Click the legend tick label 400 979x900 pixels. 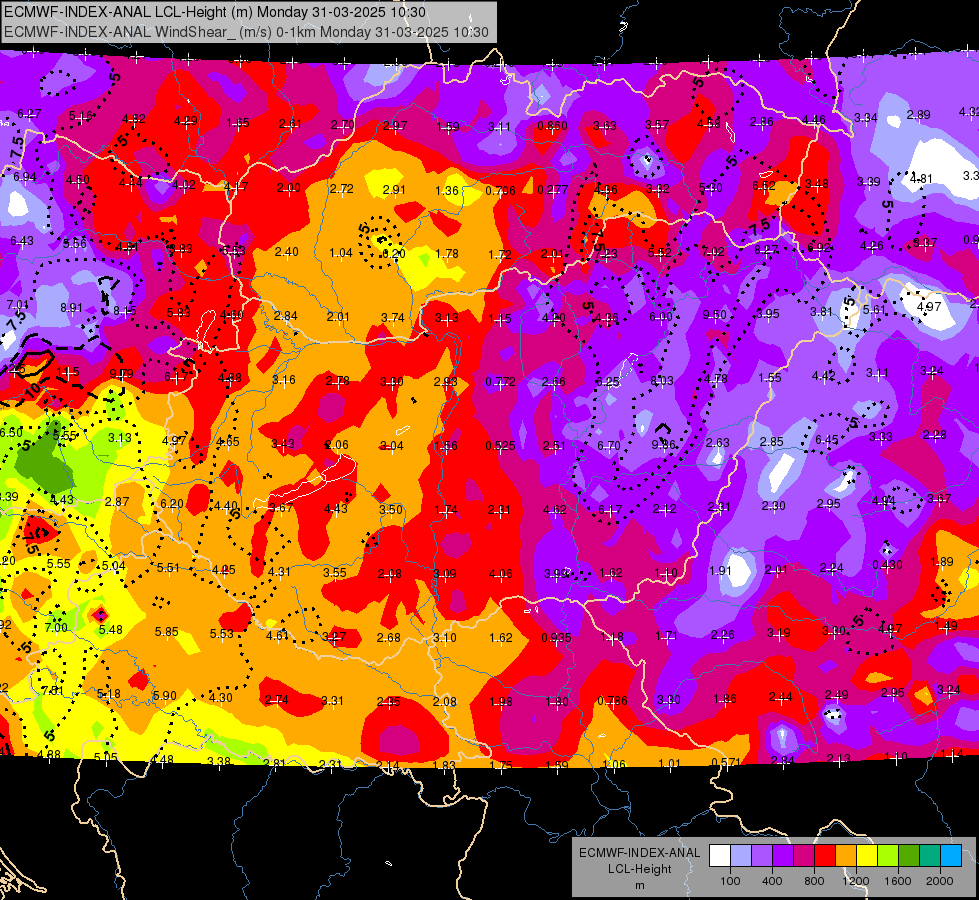point(772,881)
